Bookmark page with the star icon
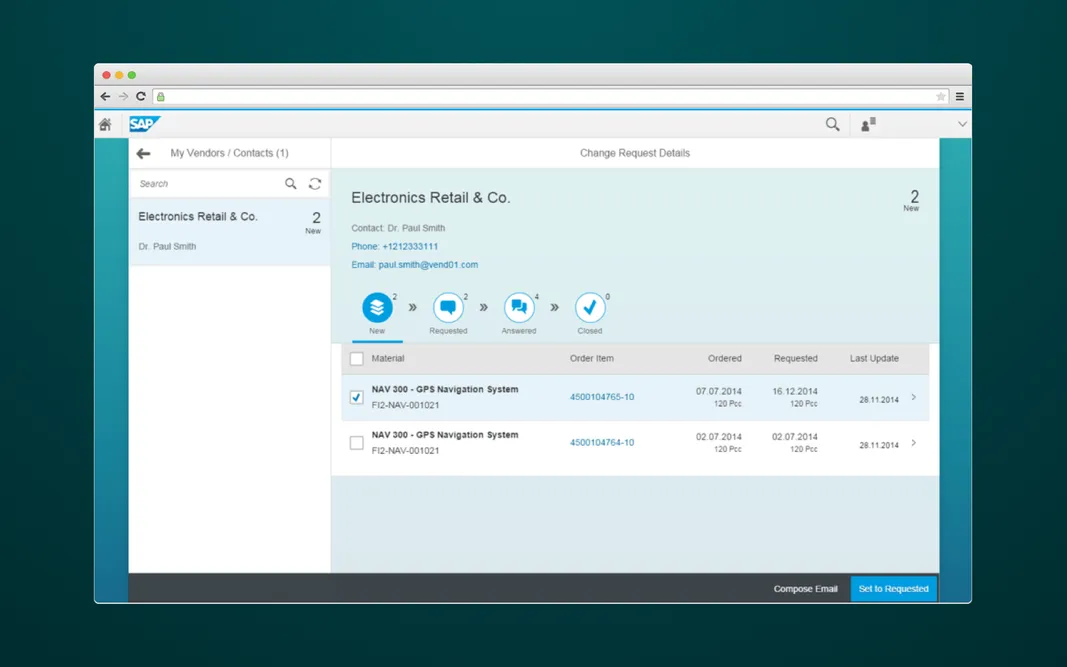1067x667 pixels. [x=940, y=97]
